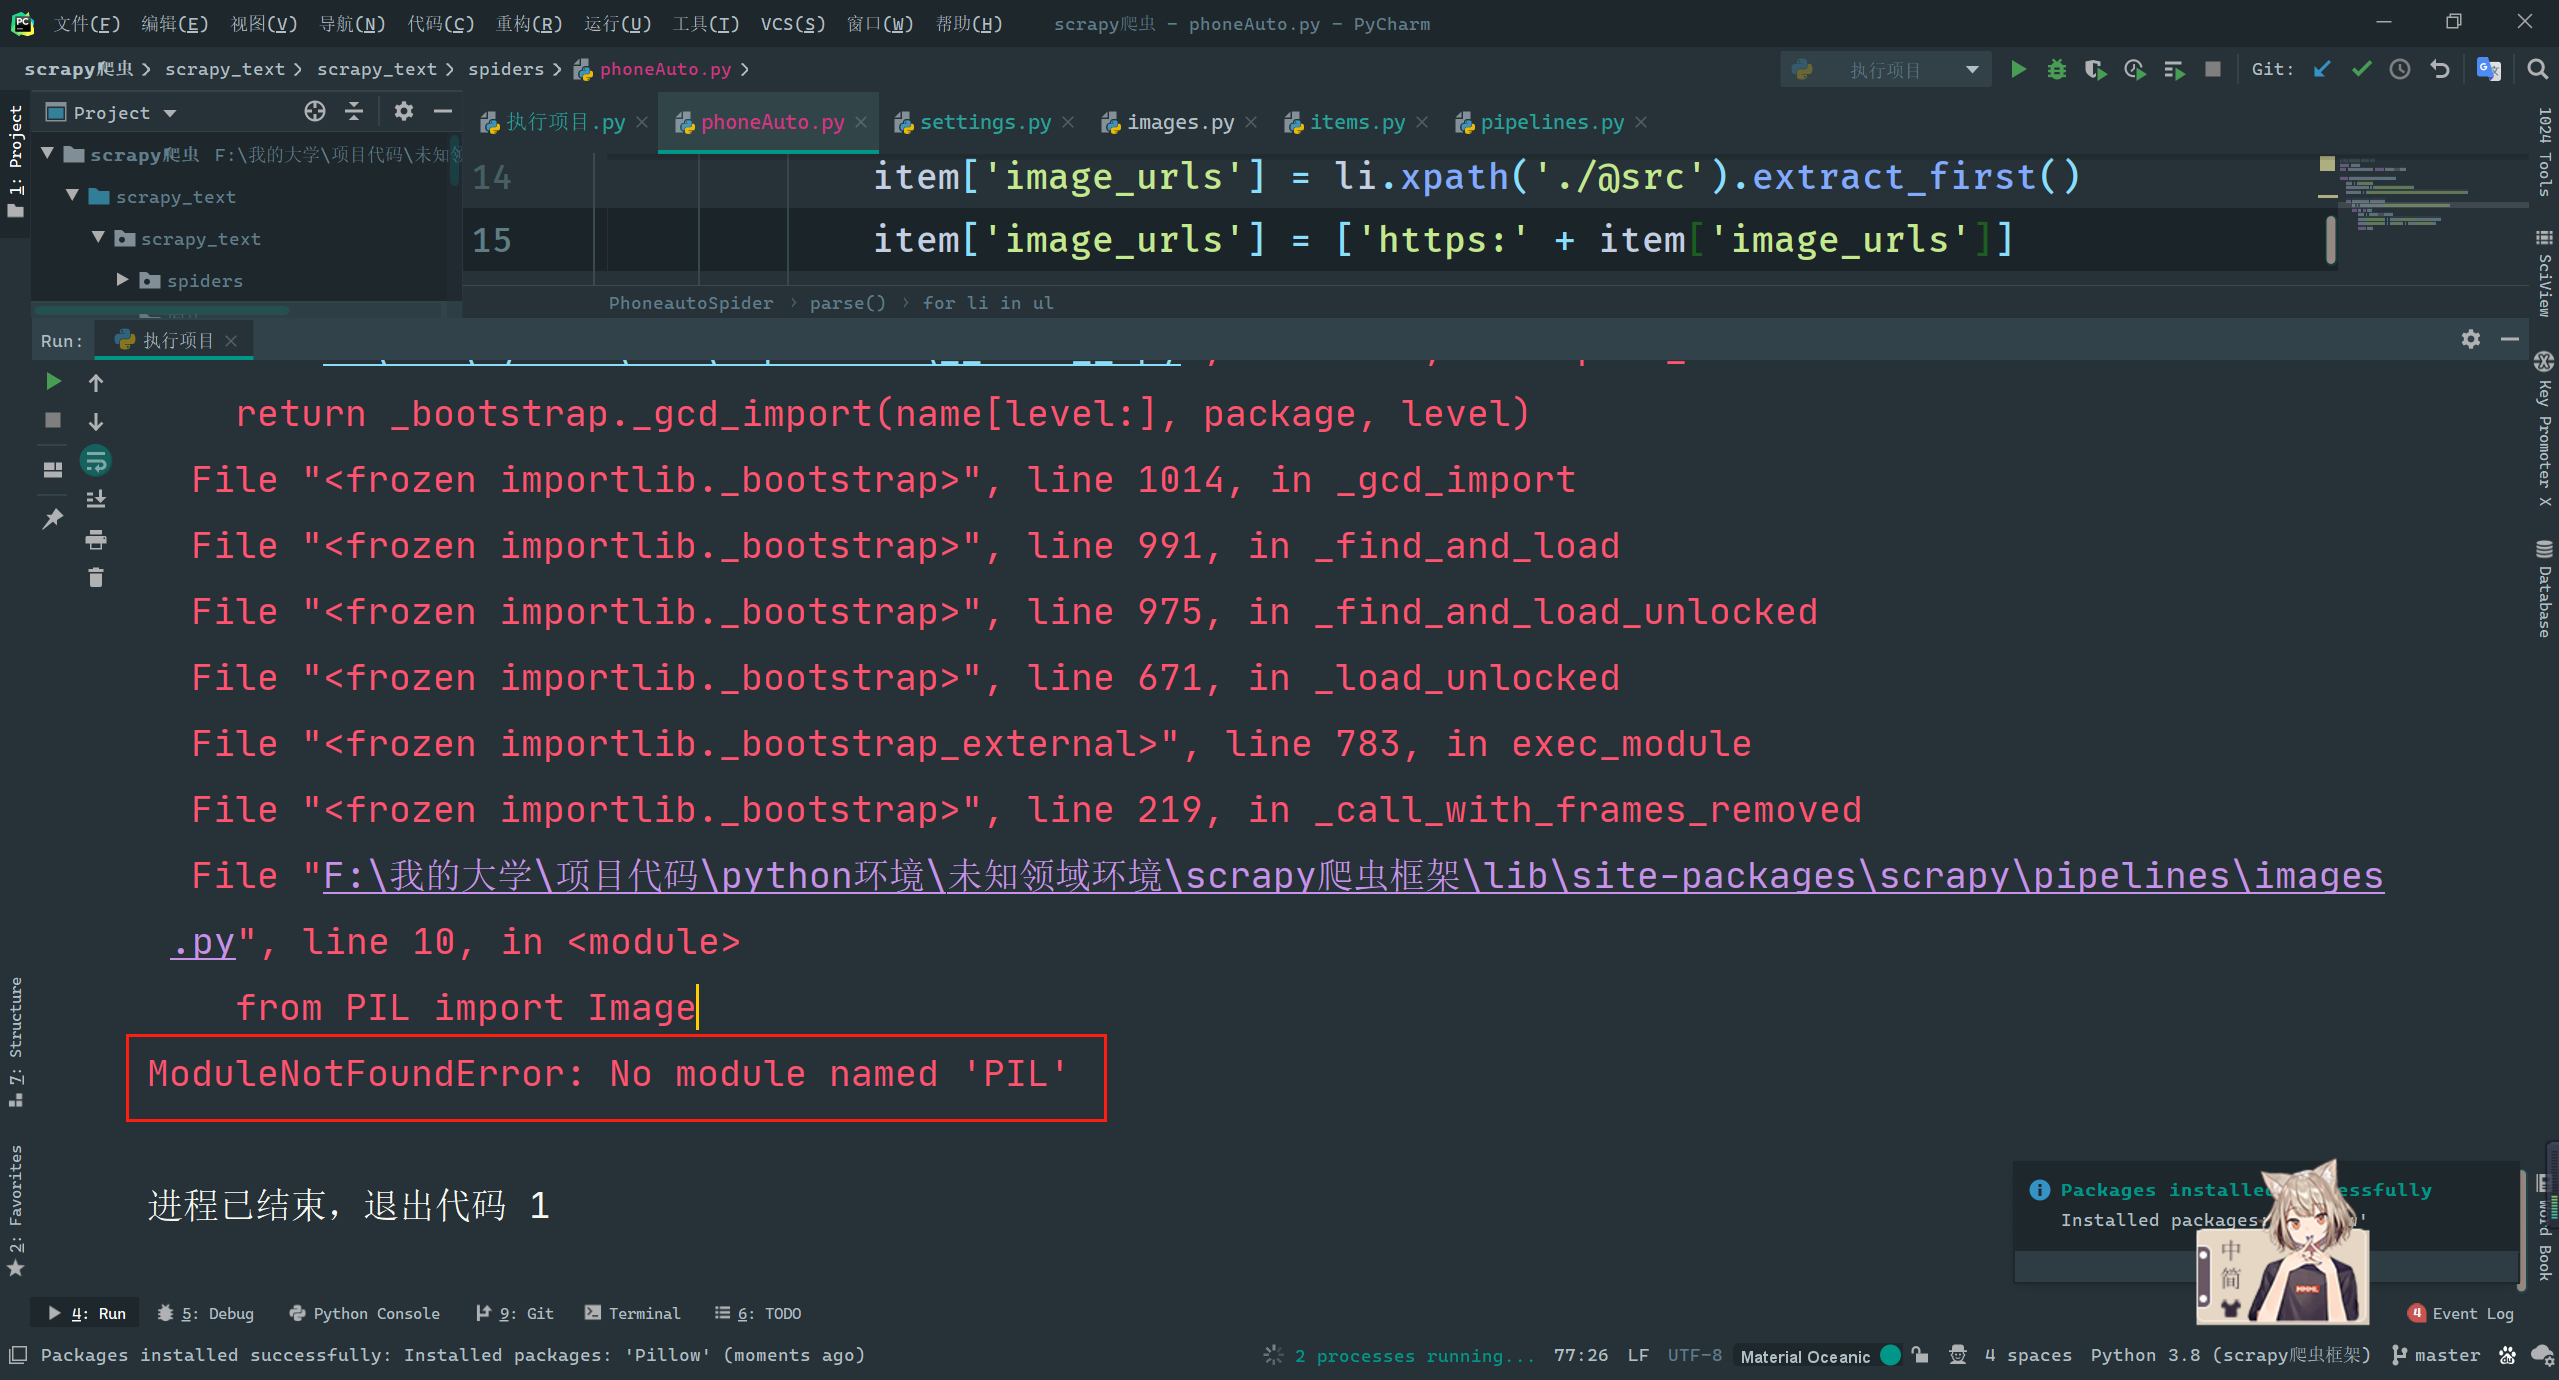2559x1380 pixels.
Task: Open the VCS menu
Action: [792, 23]
